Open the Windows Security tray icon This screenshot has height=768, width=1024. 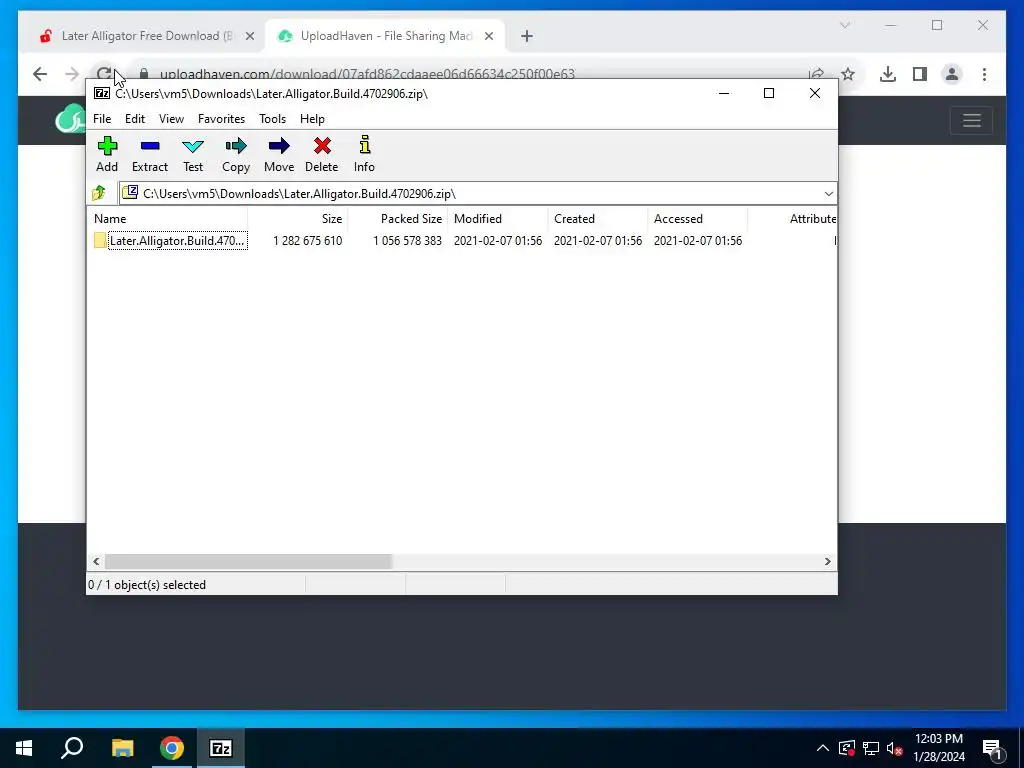point(847,748)
